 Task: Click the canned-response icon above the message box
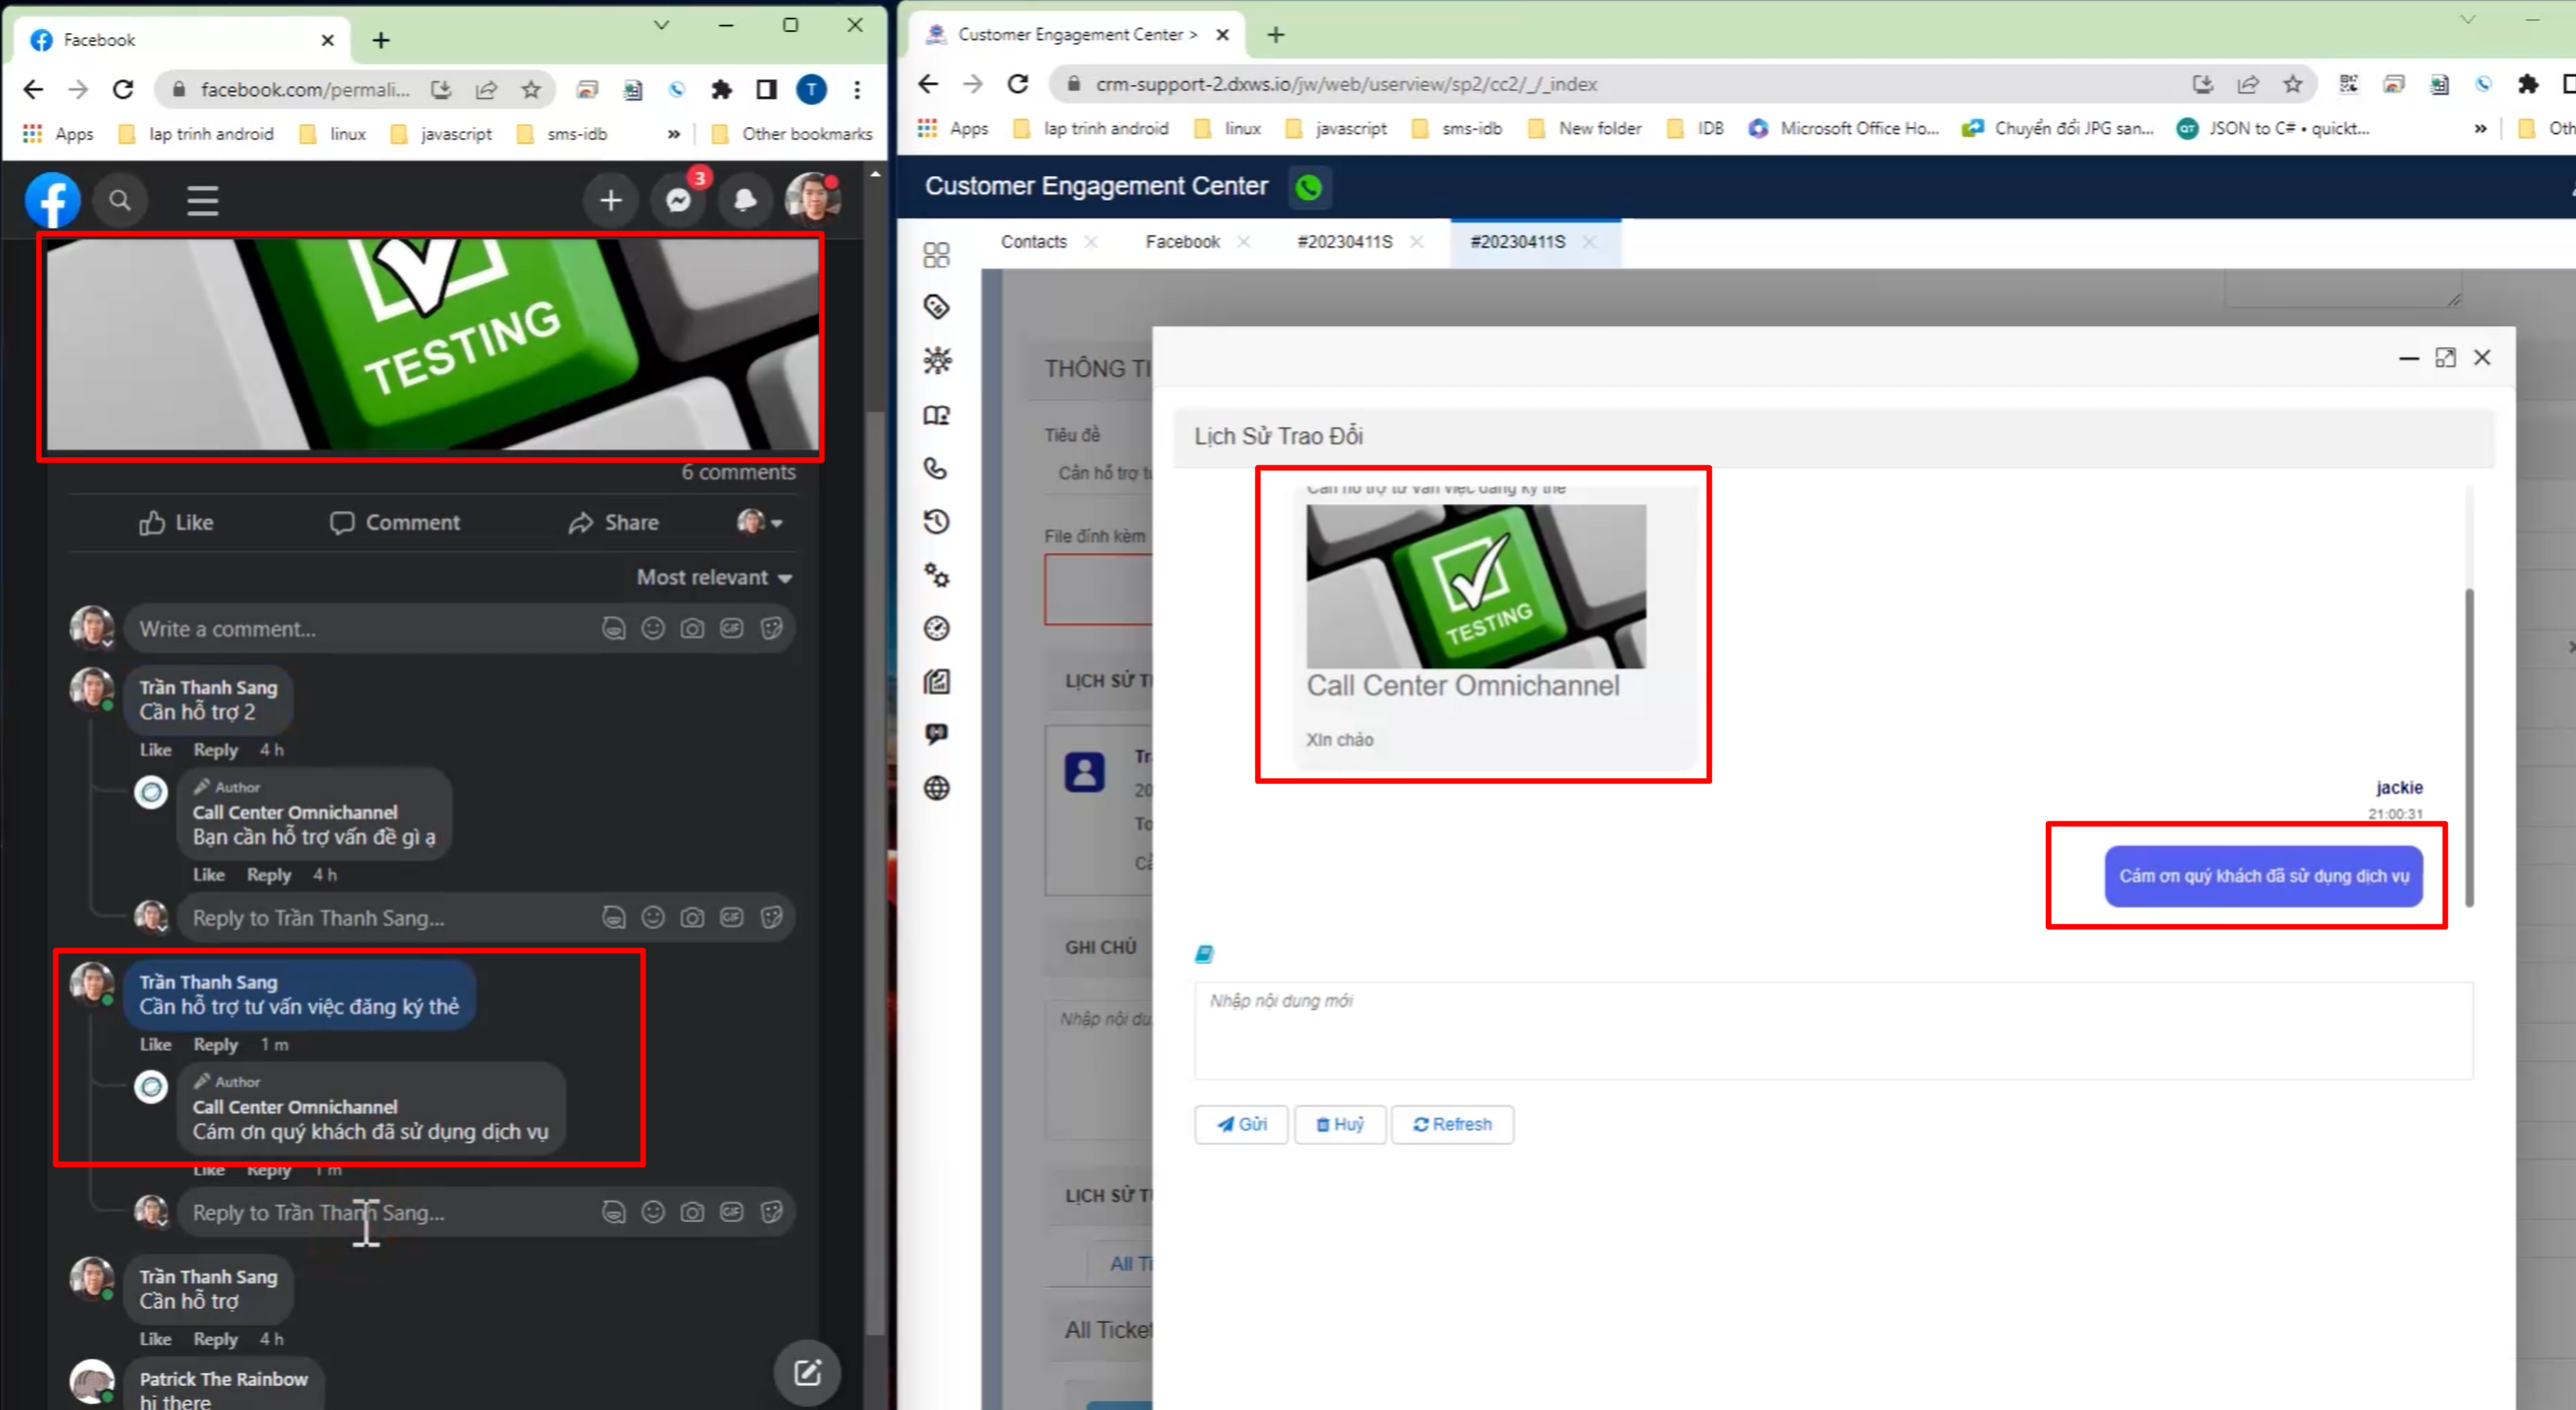tap(1204, 954)
